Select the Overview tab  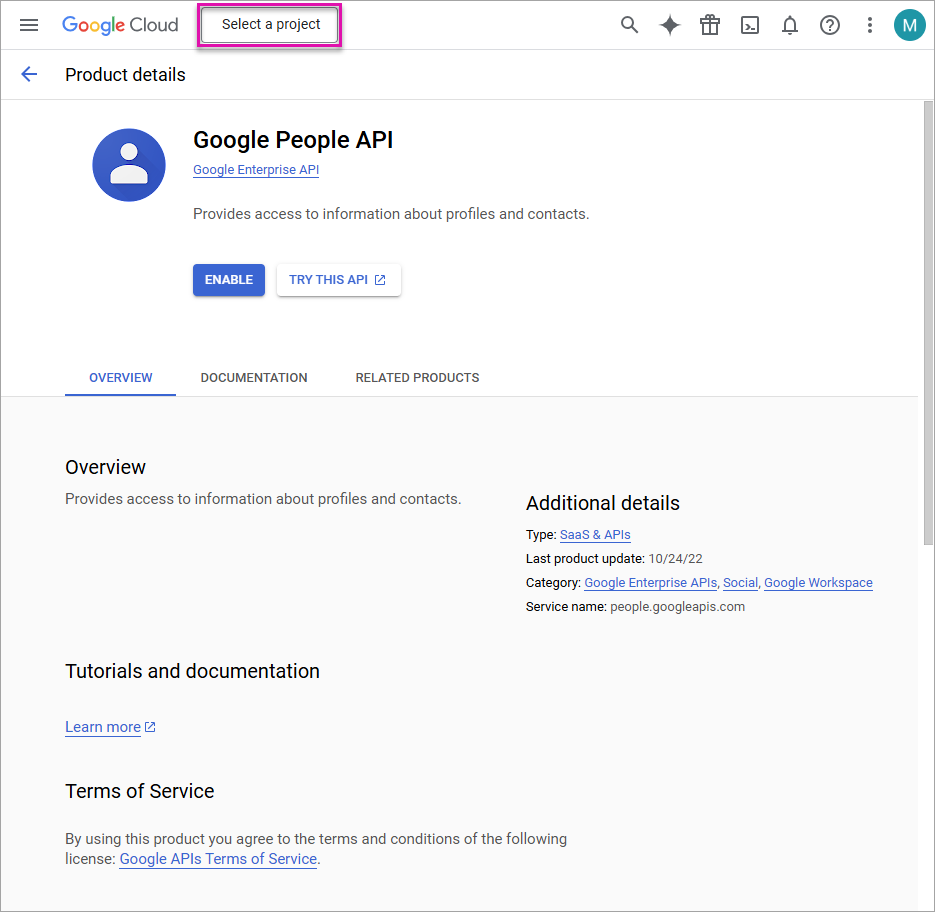[120, 378]
